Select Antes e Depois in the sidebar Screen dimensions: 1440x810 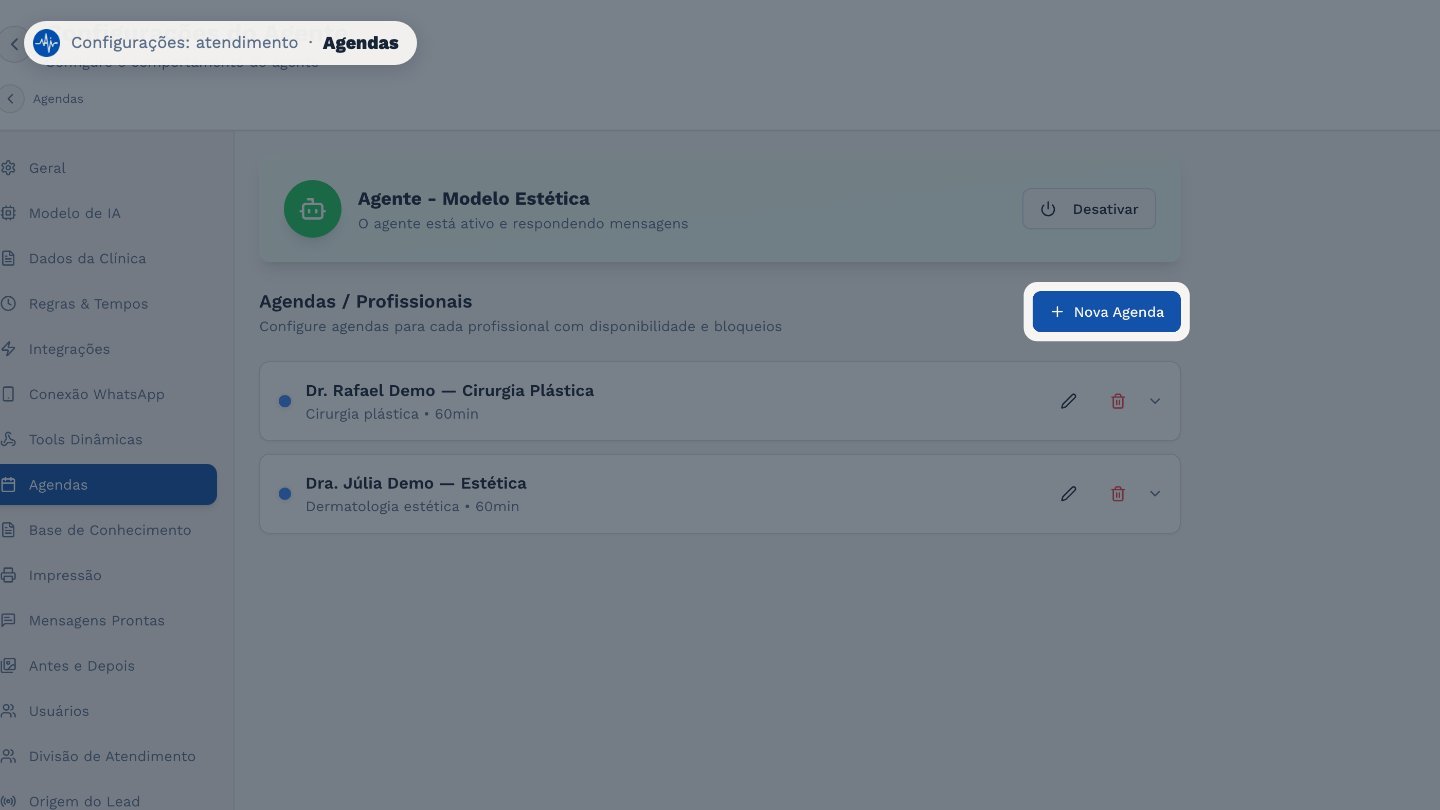click(108, 666)
